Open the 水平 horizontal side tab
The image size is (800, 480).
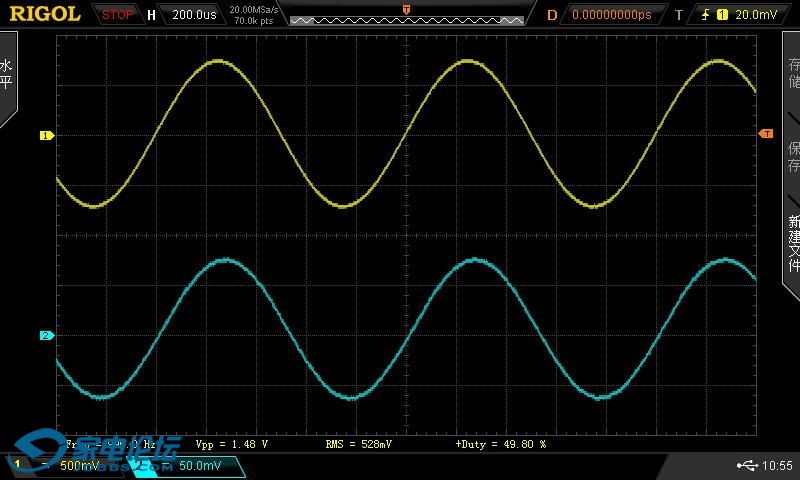click(x=7, y=74)
